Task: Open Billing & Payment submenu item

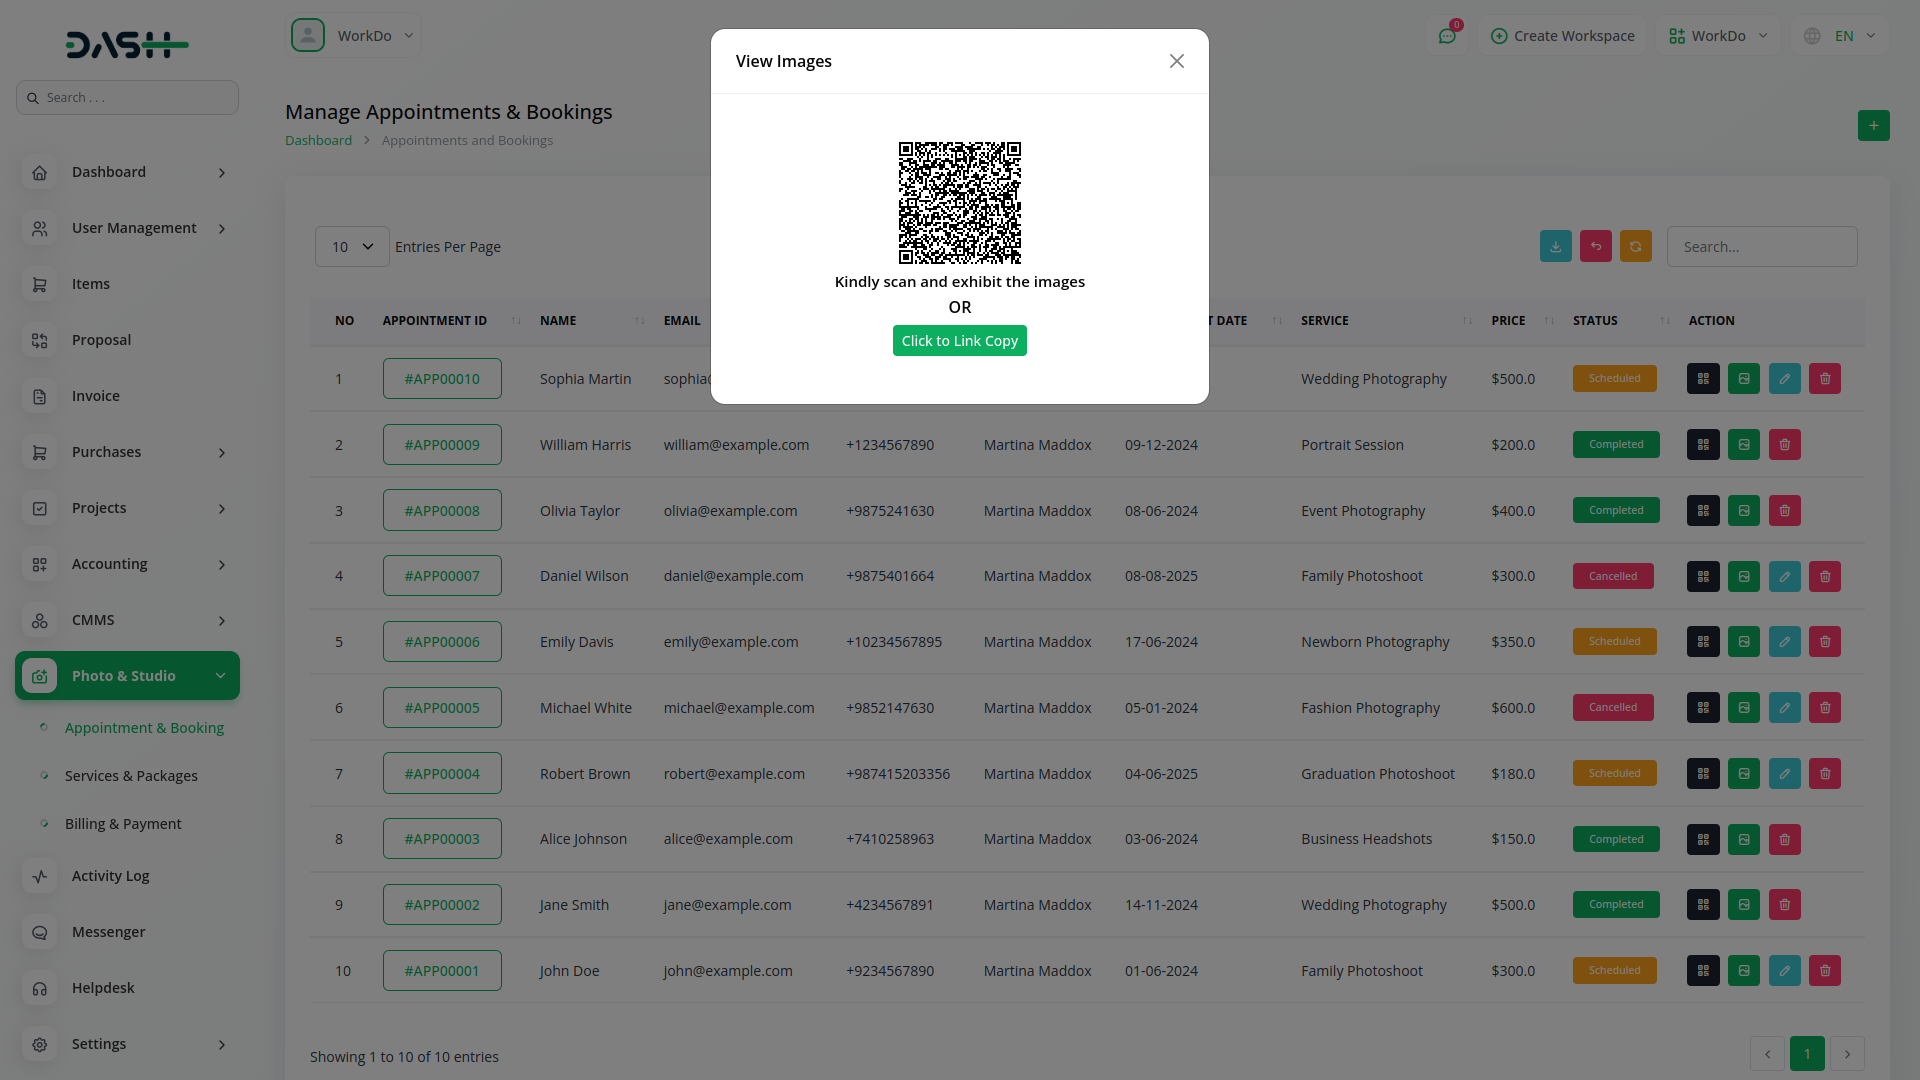Action: coord(123,824)
